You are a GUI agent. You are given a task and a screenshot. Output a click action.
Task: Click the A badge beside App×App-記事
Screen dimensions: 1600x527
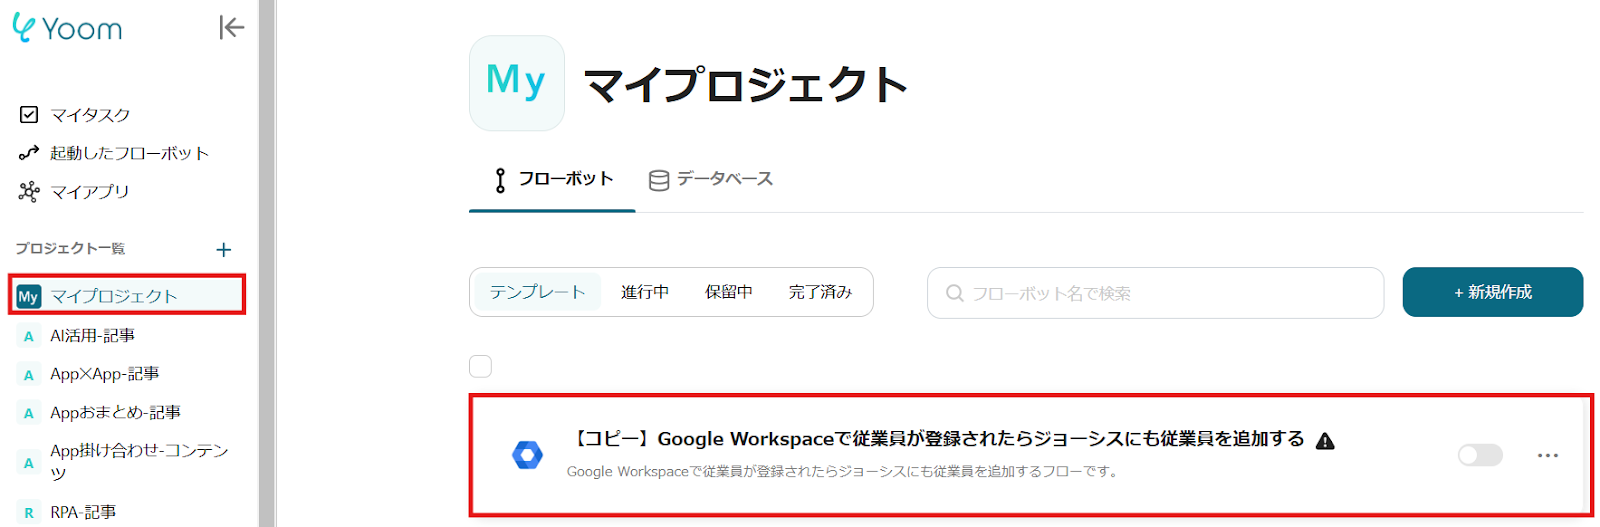pos(29,375)
